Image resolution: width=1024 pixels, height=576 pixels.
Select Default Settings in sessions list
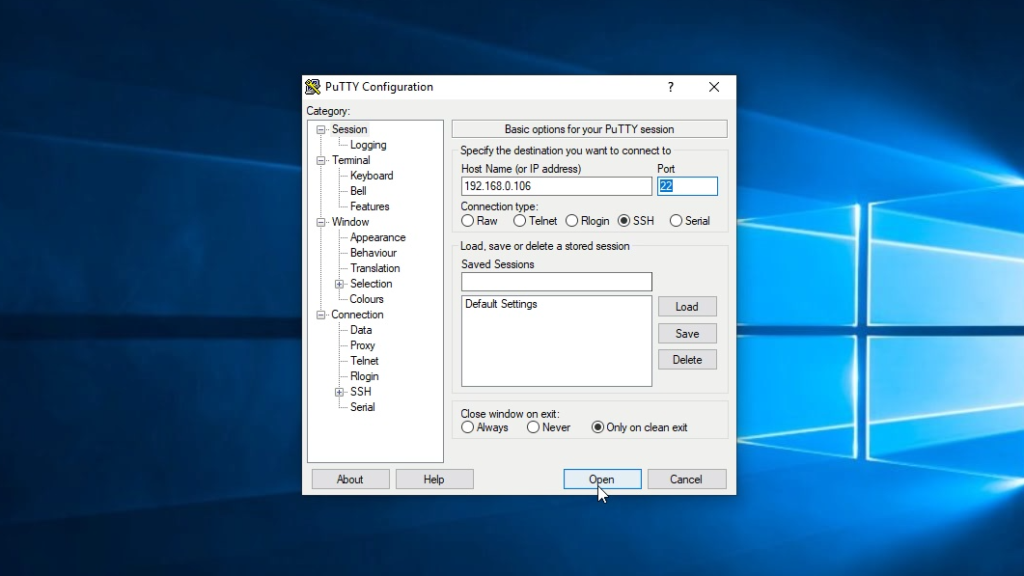(x=501, y=304)
